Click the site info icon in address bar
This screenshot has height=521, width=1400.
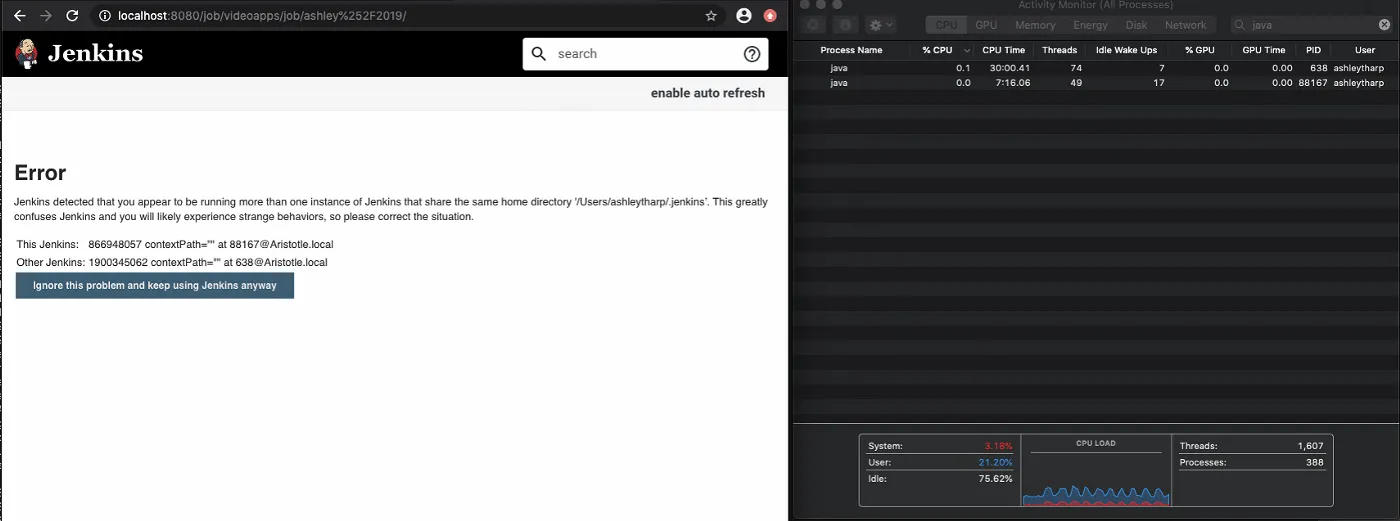pos(104,16)
